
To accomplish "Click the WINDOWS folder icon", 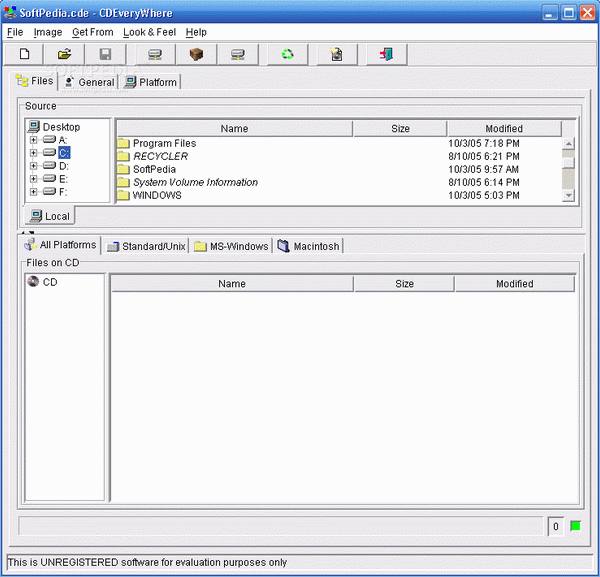I will (123, 195).
